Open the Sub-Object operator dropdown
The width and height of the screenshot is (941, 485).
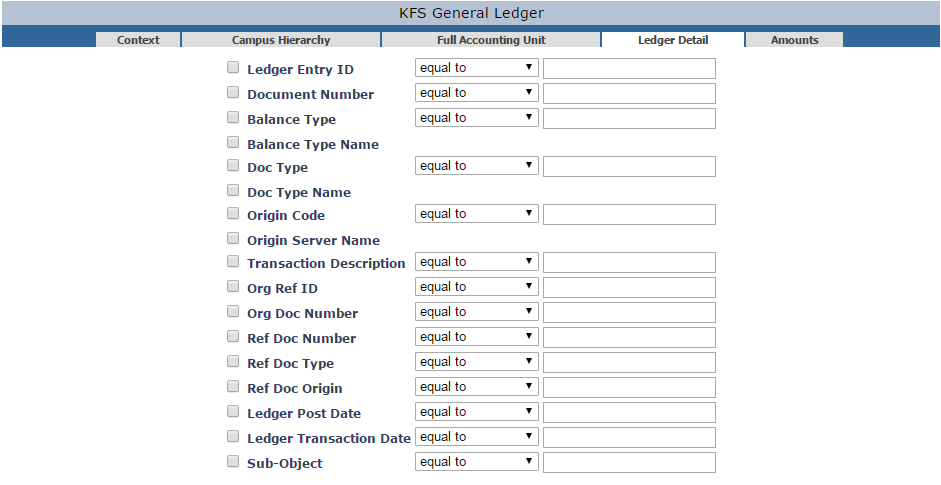click(x=477, y=462)
